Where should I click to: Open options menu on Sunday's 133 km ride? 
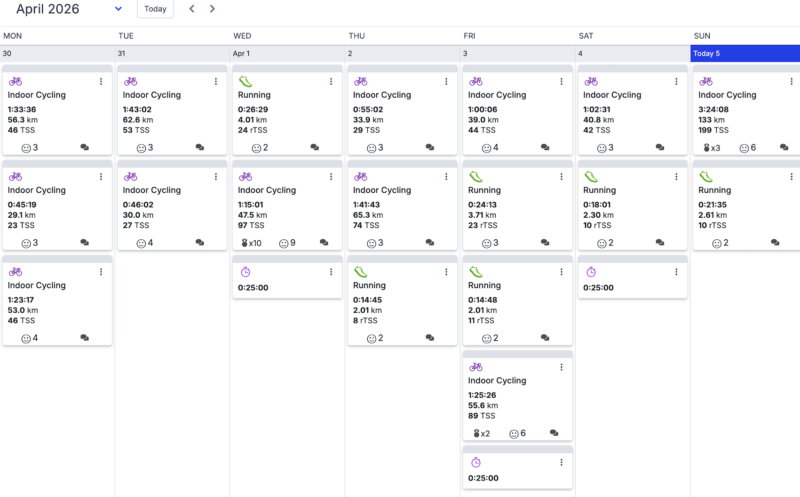pyautogui.click(x=790, y=82)
